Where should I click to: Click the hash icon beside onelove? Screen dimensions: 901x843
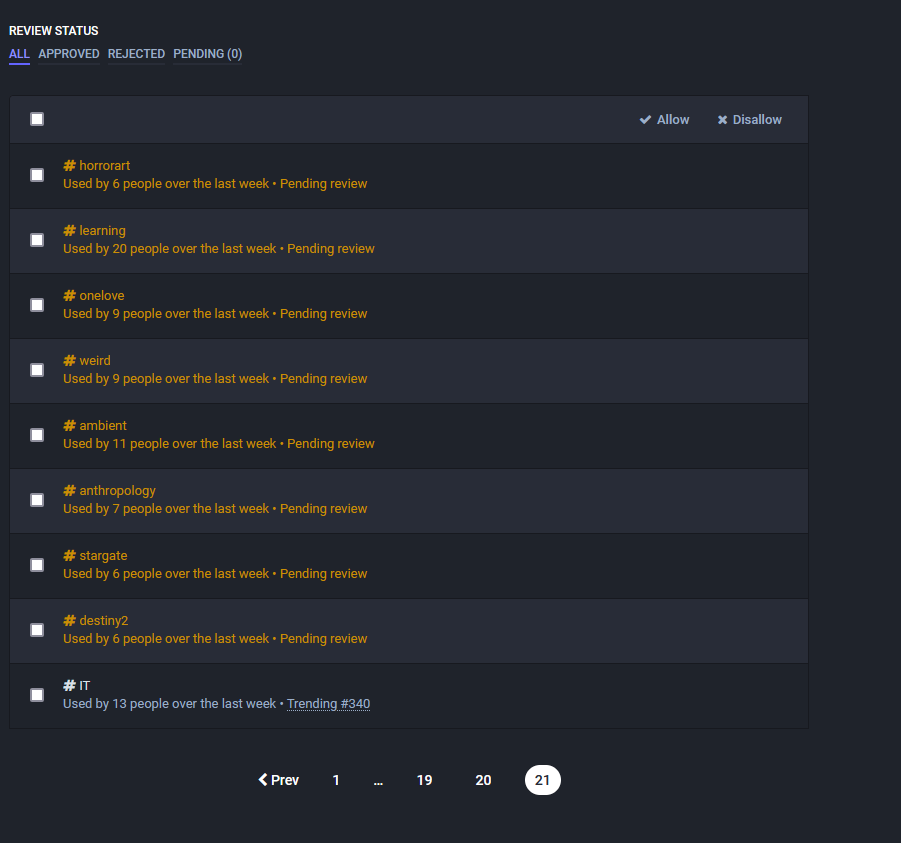[x=70, y=295]
